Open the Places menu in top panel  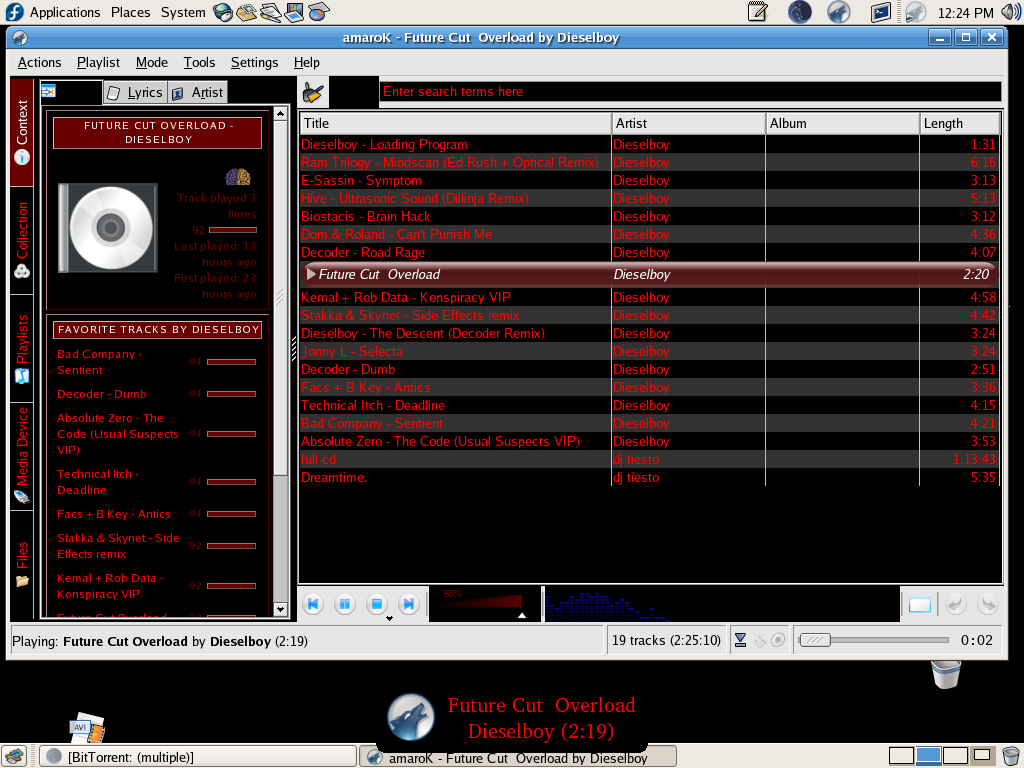[131, 12]
